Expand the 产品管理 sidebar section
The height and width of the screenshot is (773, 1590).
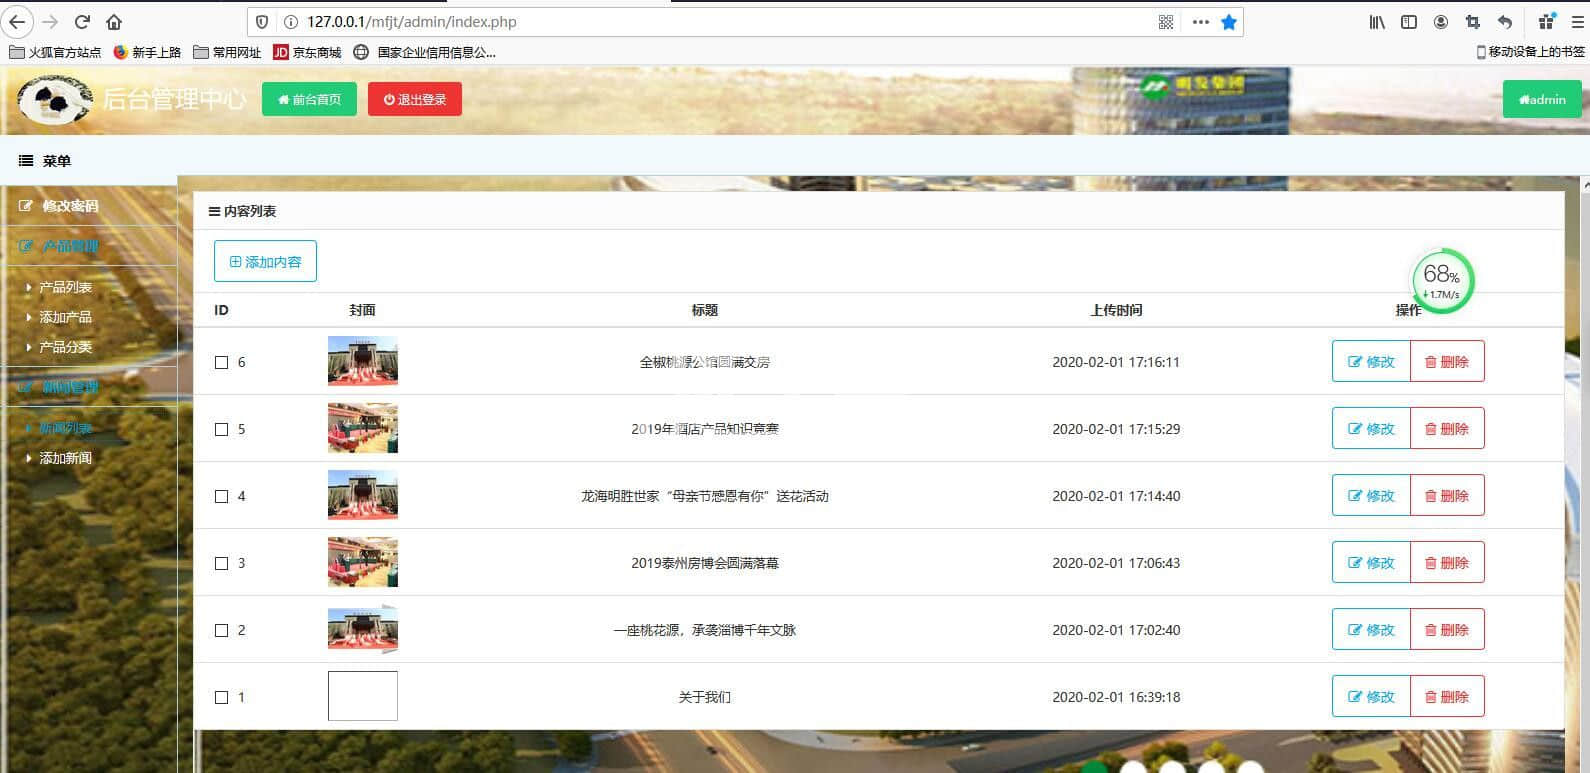pyautogui.click(x=70, y=246)
